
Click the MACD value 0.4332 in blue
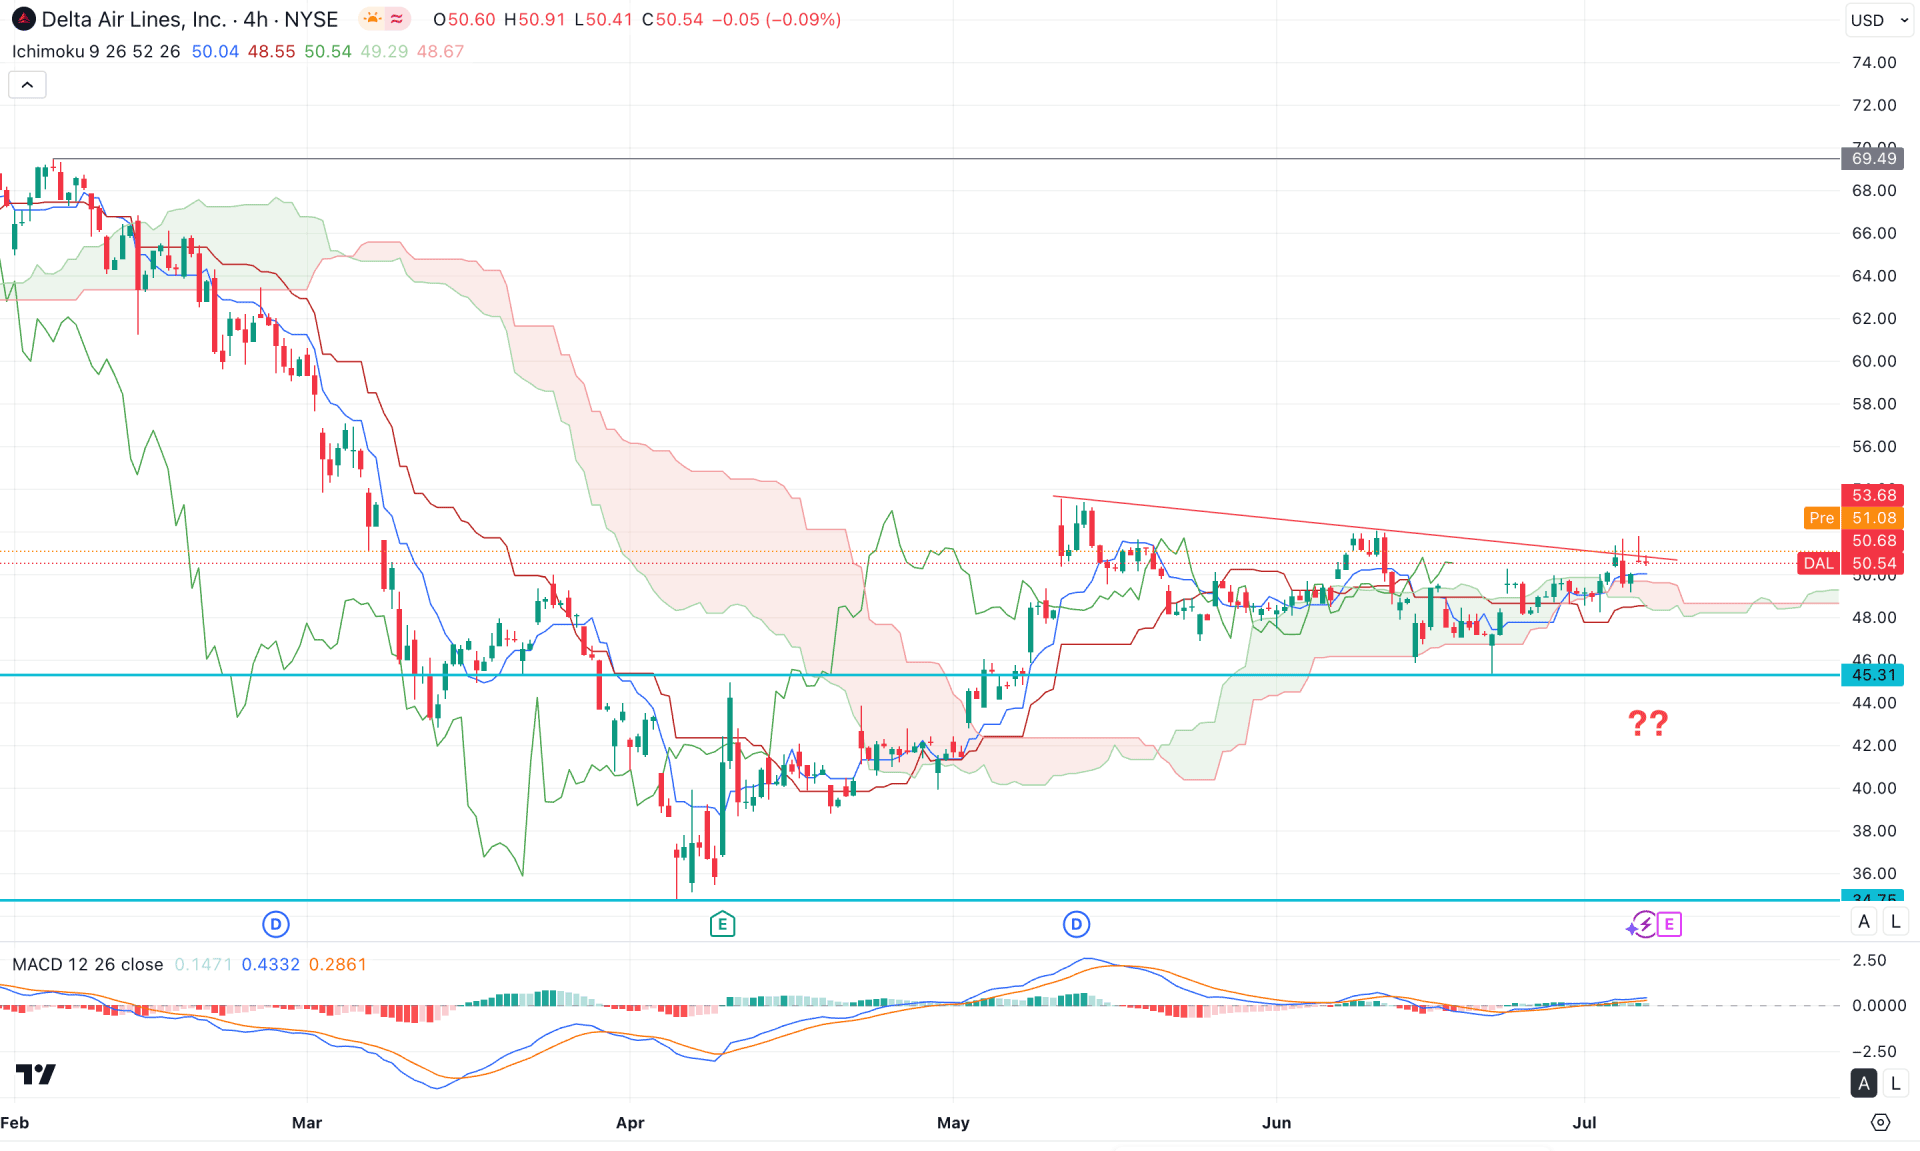[x=270, y=964]
